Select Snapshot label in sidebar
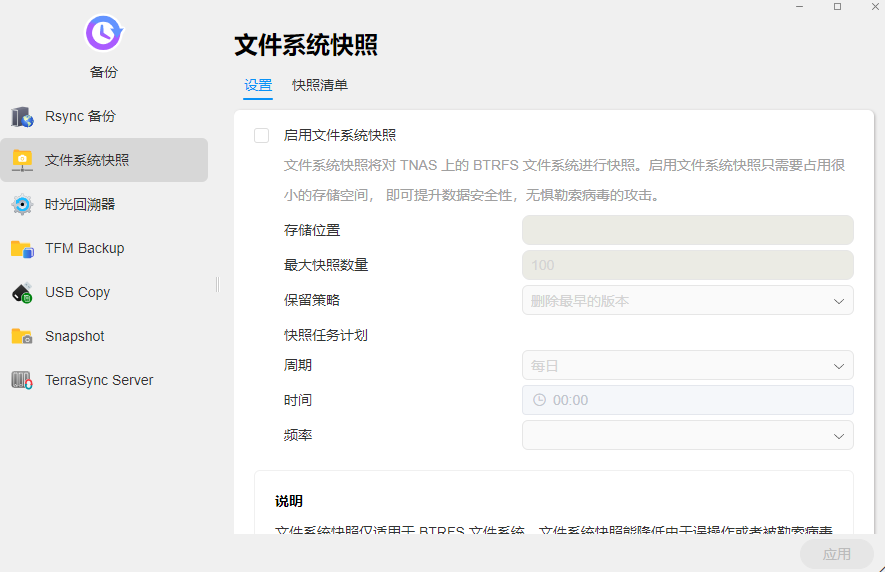Screen dimensions: 885x572 75,337
